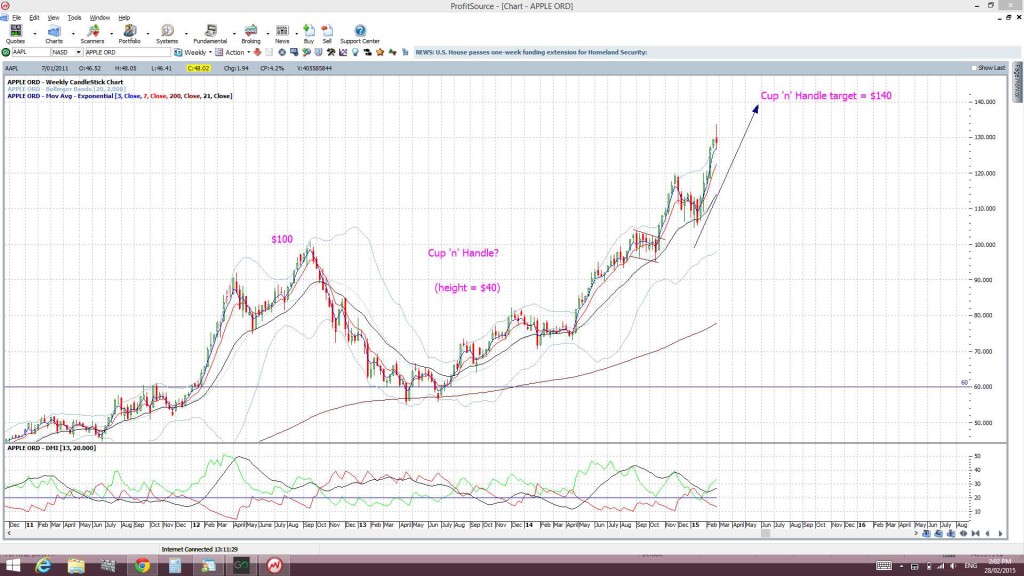Click the volume icon in system tray

point(953,566)
